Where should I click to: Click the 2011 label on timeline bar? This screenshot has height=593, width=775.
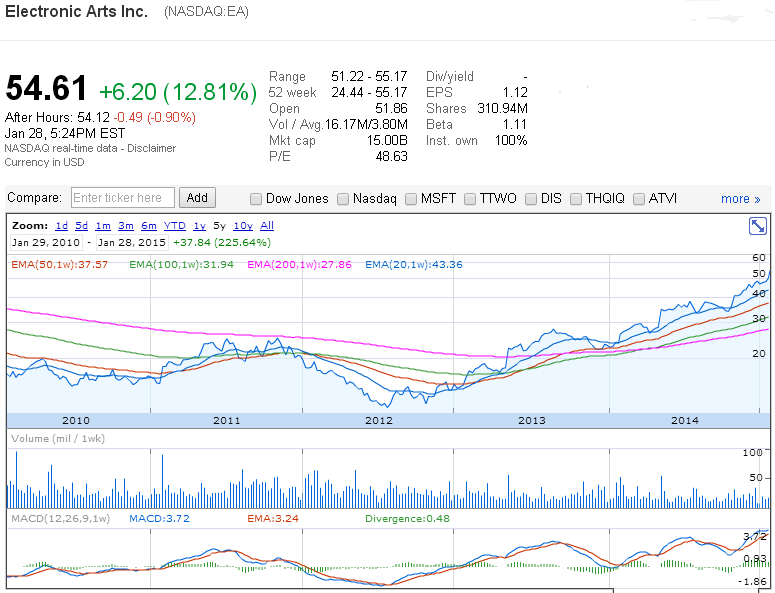[226, 421]
